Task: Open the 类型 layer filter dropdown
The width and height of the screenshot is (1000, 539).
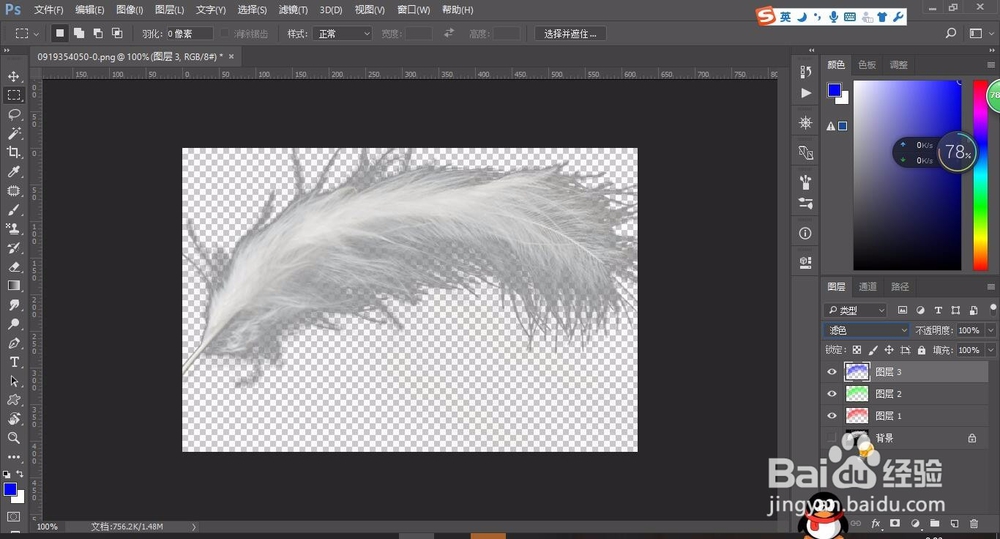Action: (855, 310)
